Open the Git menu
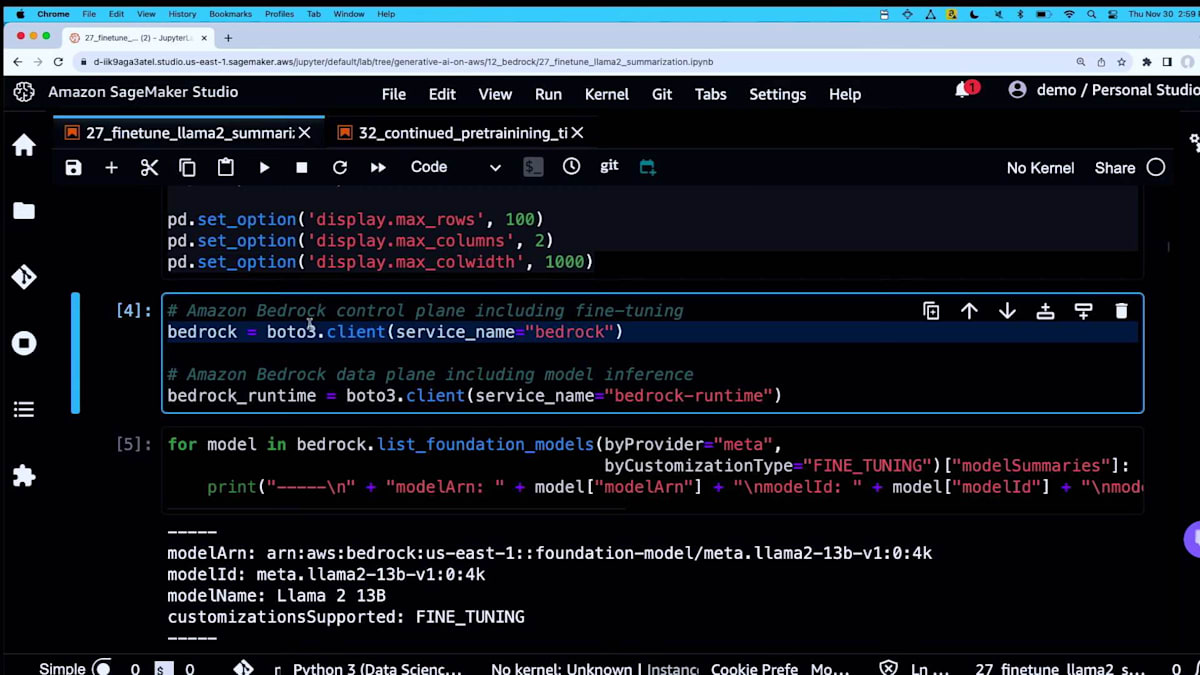The image size is (1200, 675). click(662, 94)
